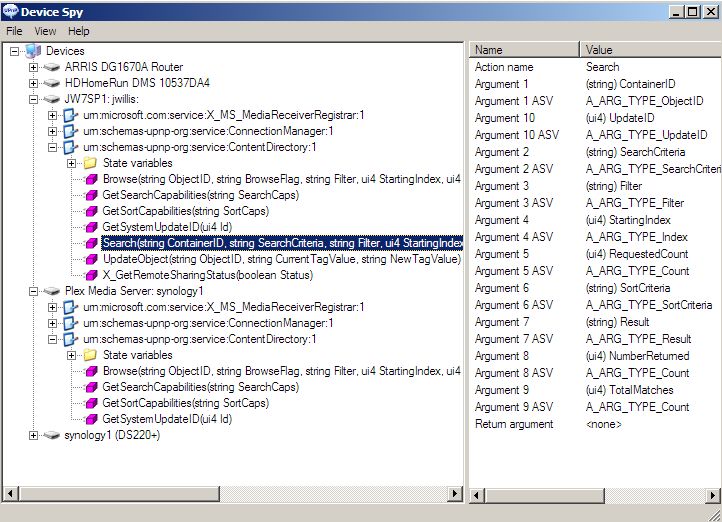Click the Value column header
This screenshot has width=722, height=522.
[651, 50]
